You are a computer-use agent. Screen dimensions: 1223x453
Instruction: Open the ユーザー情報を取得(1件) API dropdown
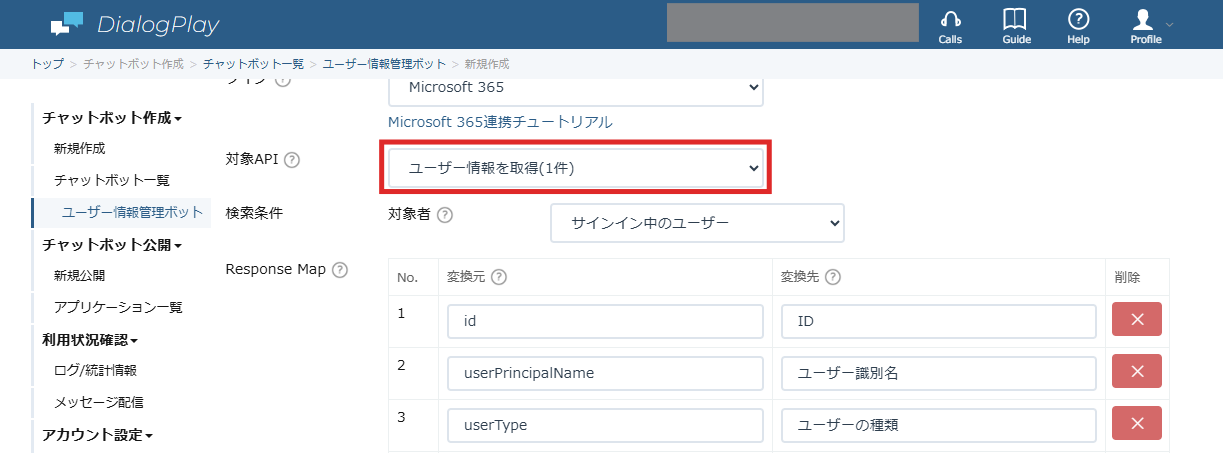[x=576, y=168]
